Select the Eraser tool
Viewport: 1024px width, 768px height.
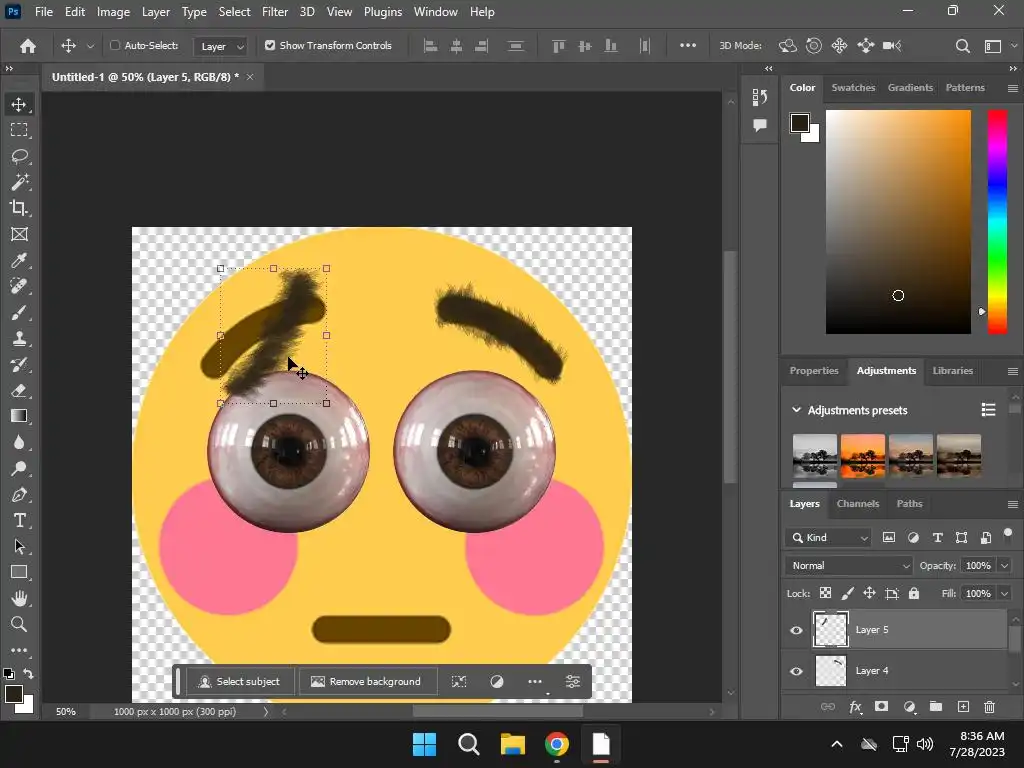pyautogui.click(x=19, y=391)
